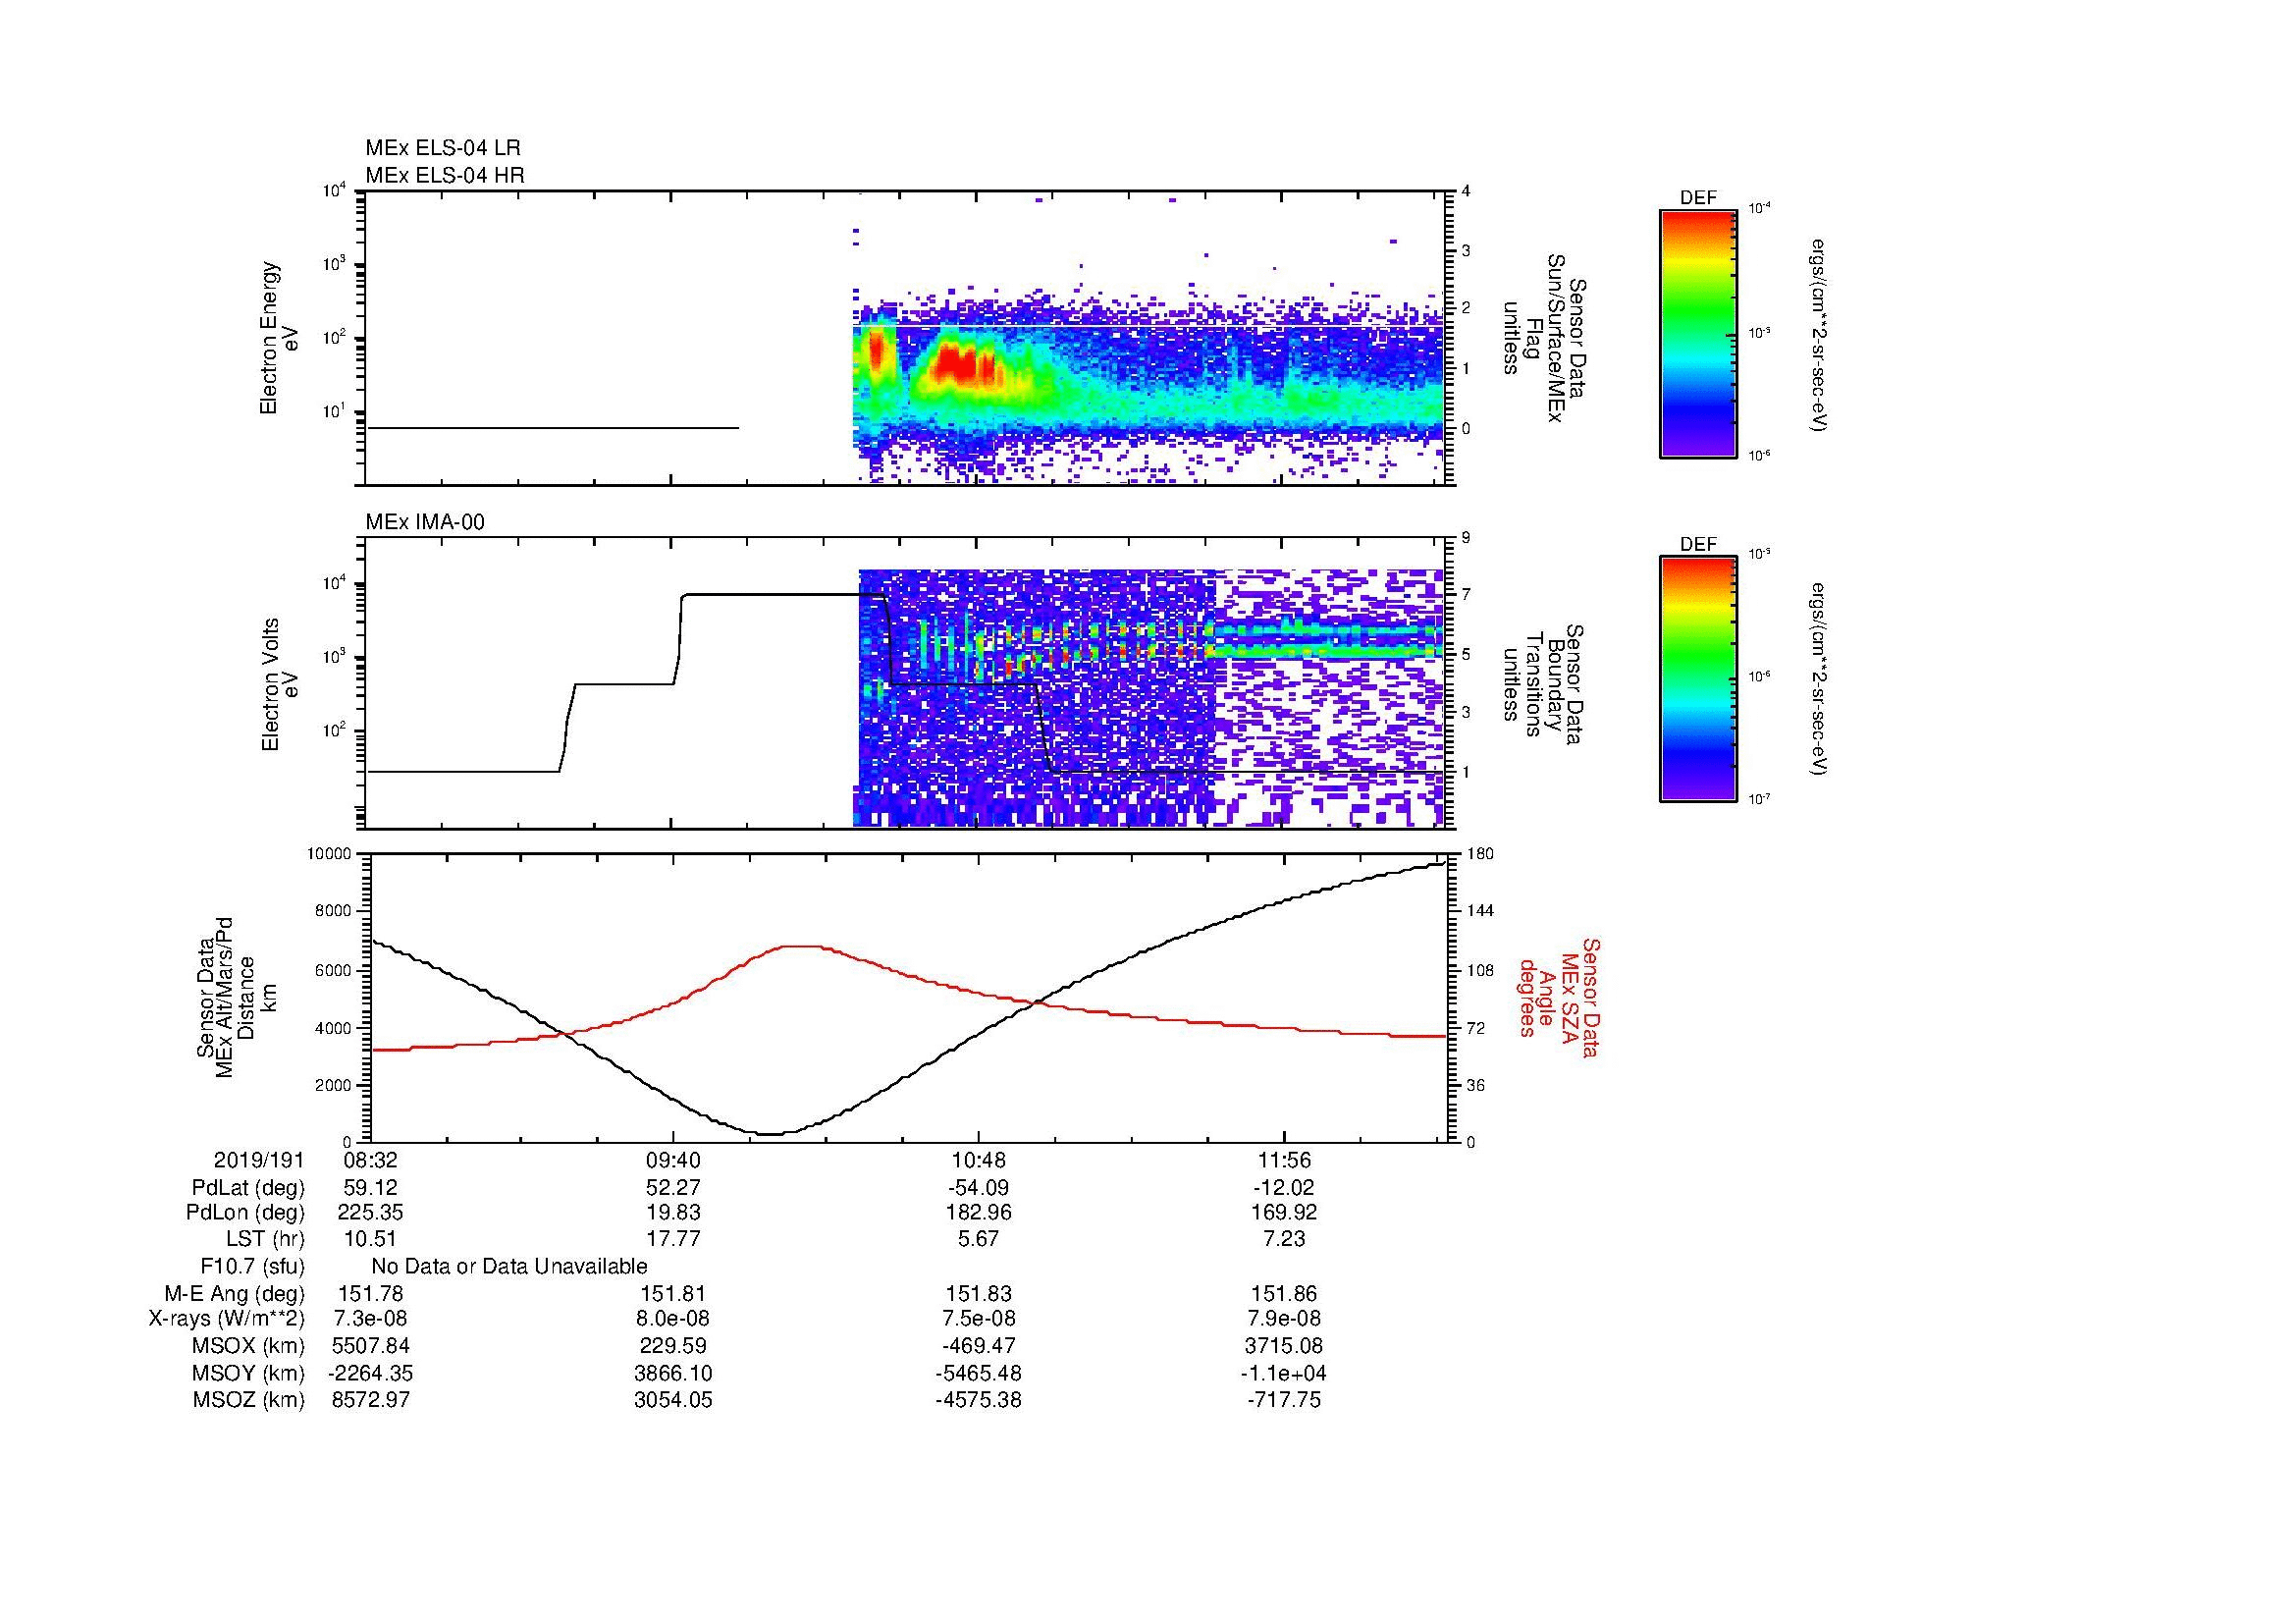Click the PdLon value 182.96
This screenshot has height=1623, width=2296.
pyautogui.click(x=979, y=1213)
